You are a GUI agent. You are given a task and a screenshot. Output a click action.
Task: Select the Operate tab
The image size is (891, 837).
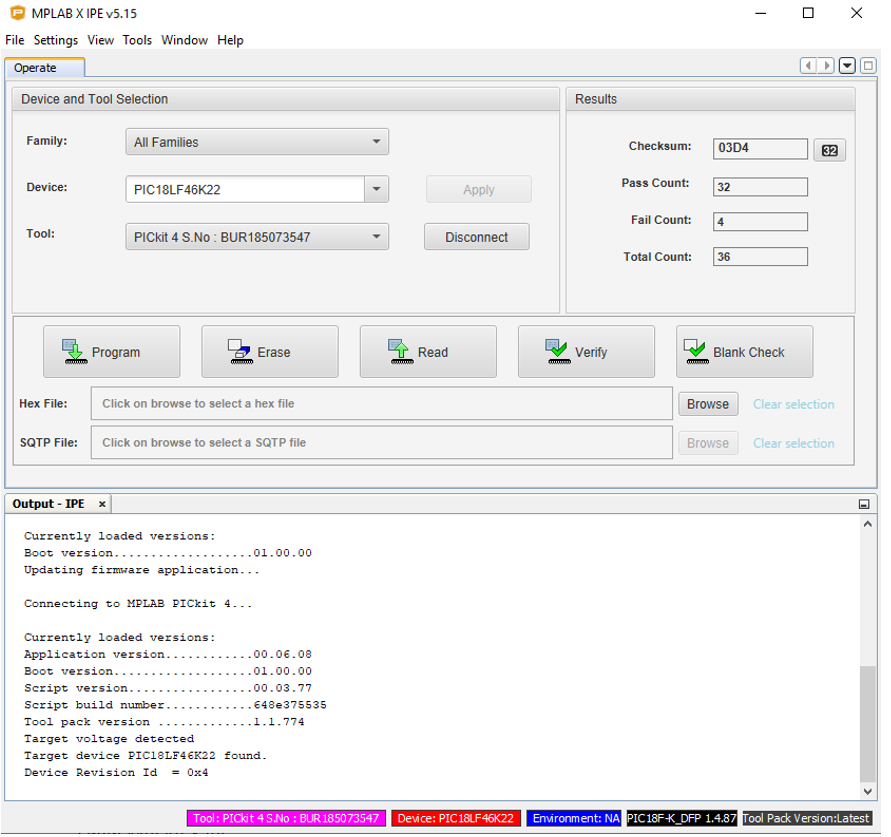point(45,68)
